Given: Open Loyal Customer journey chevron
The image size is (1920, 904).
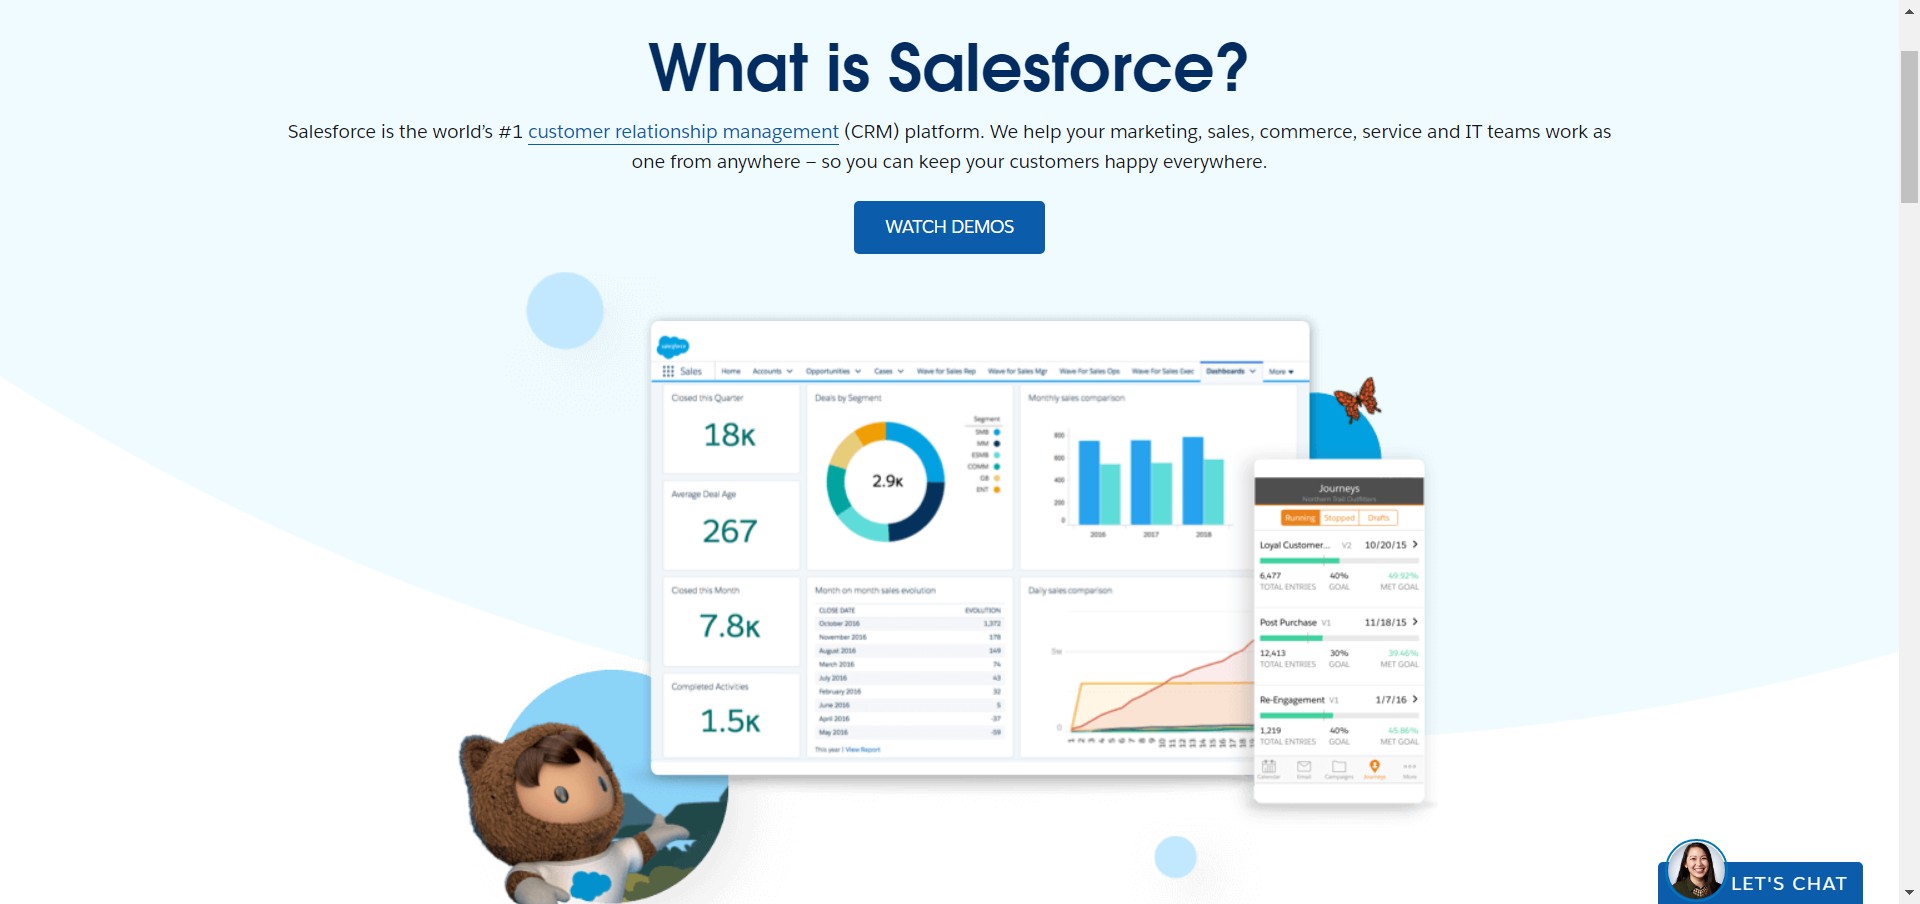Looking at the screenshot, I should coord(1415,544).
